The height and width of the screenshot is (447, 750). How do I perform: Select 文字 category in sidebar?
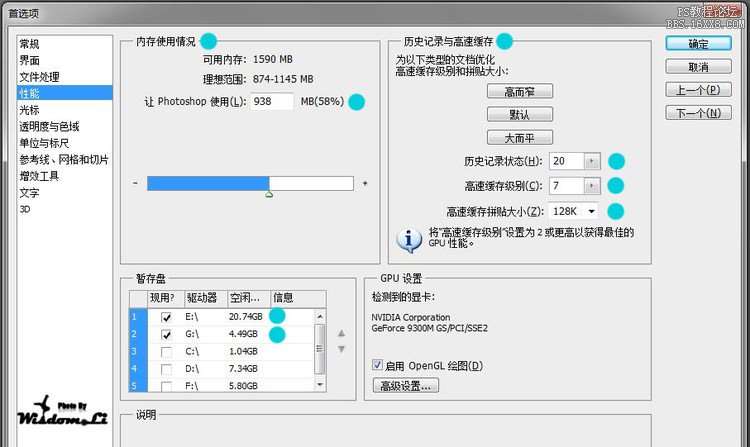point(30,193)
